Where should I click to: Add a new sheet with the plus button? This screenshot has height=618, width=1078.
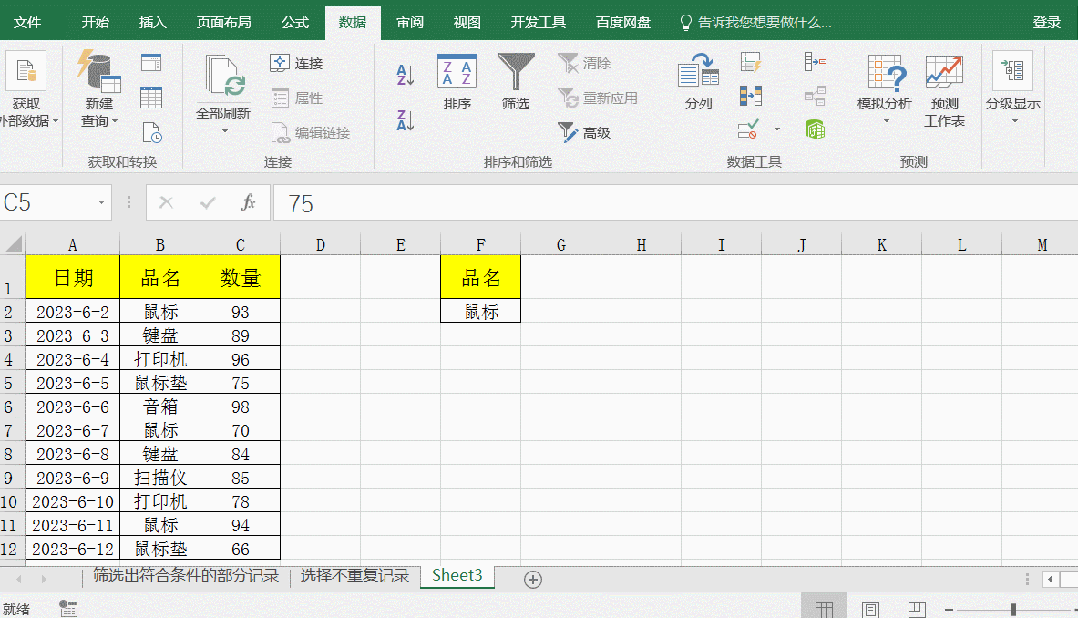coord(533,580)
